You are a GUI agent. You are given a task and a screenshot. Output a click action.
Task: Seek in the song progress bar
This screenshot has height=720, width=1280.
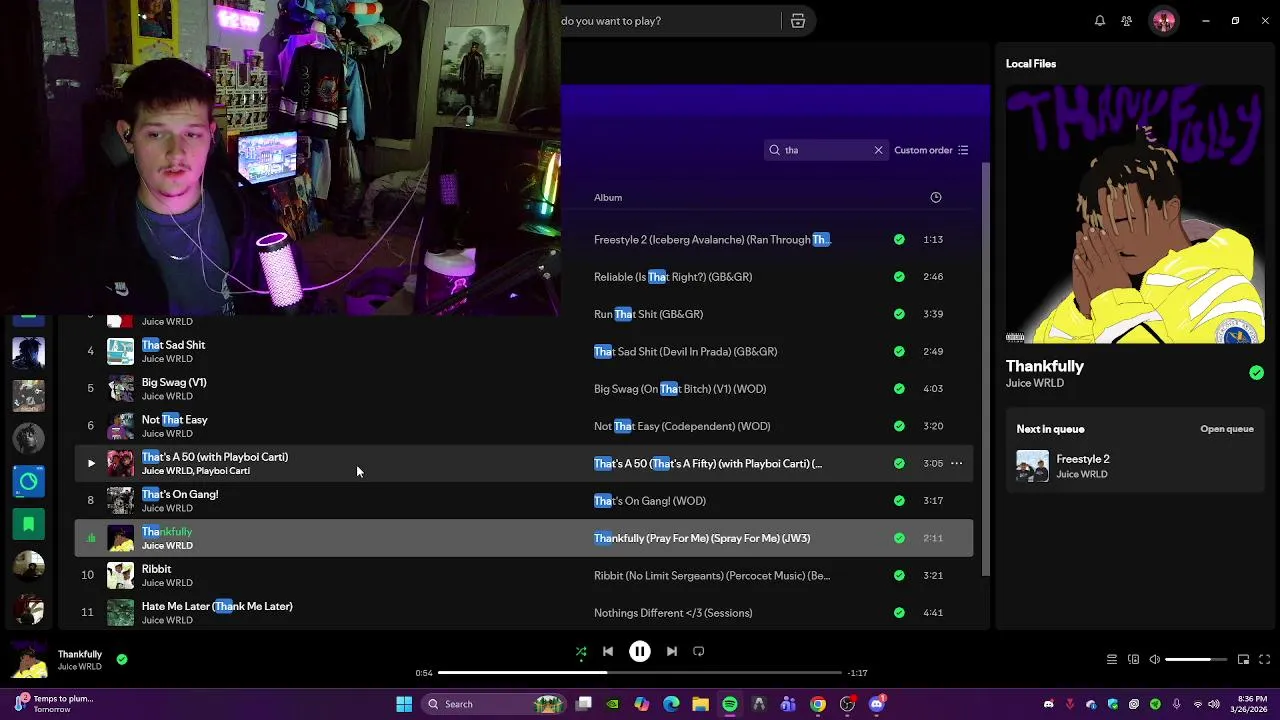click(x=640, y=673)
